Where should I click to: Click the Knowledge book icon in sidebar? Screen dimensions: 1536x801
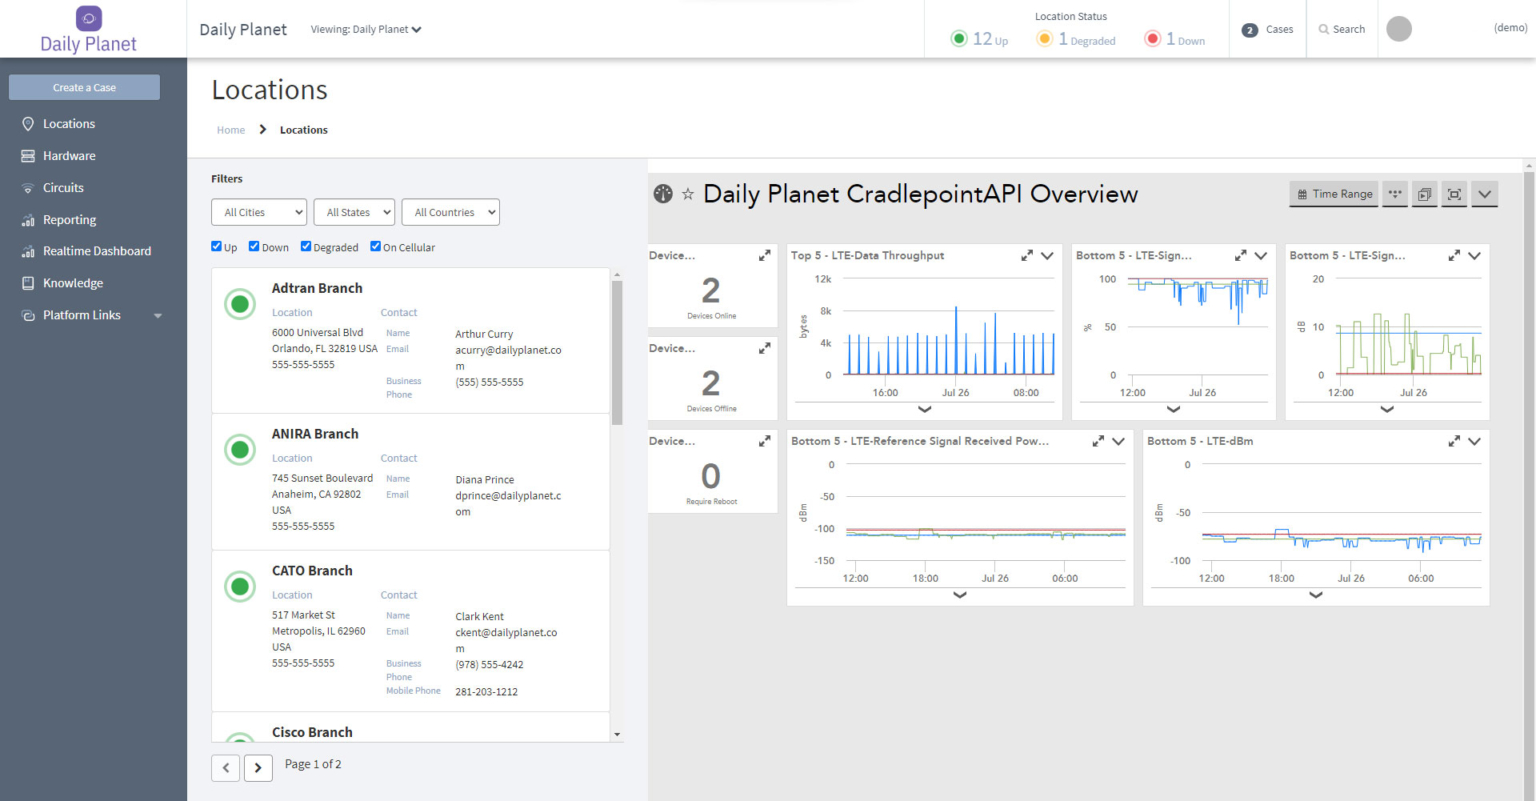28,283
